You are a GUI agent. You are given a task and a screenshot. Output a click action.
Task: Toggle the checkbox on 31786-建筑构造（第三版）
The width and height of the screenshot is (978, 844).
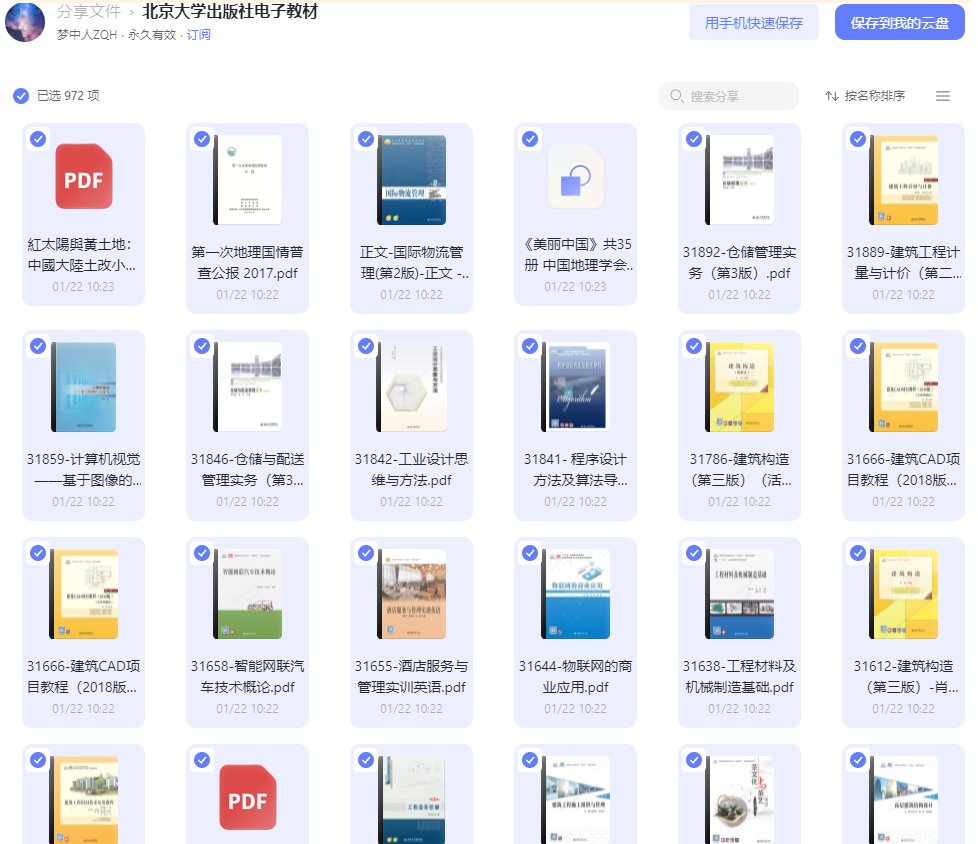(x=694, y=346)
